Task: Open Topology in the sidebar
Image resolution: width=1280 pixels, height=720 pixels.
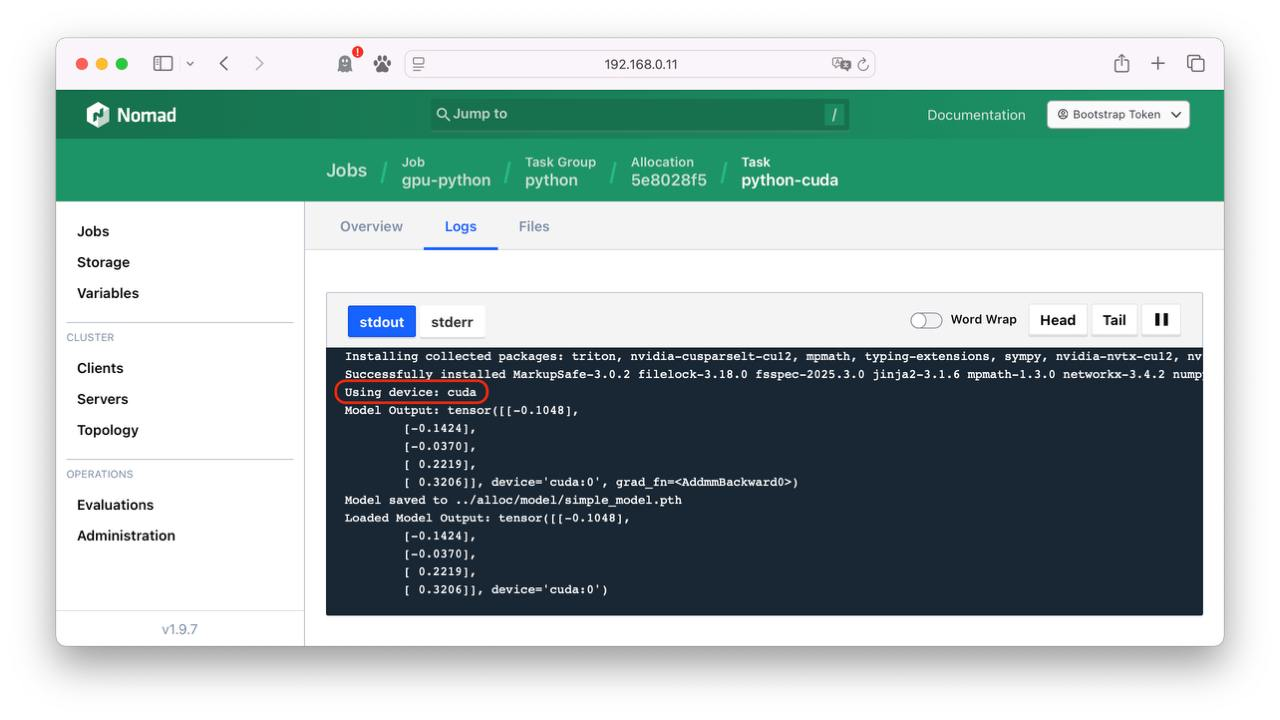Action: coord(108,430)
